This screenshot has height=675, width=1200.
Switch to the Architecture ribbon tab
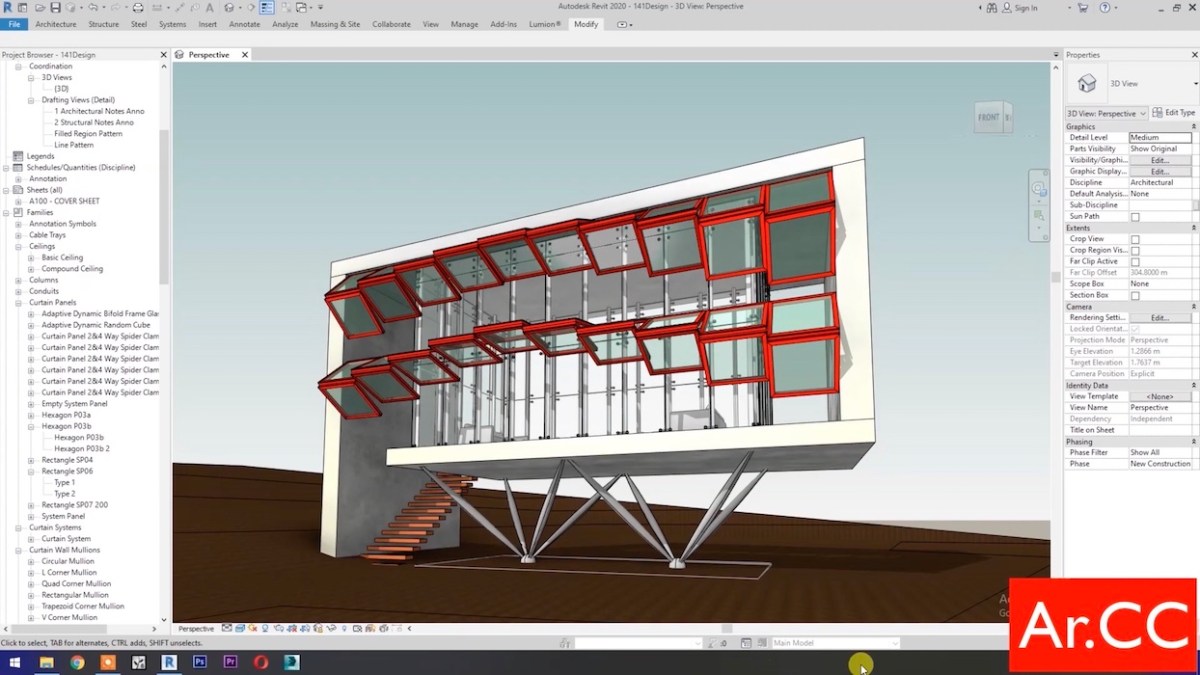(x=55, y=24)
